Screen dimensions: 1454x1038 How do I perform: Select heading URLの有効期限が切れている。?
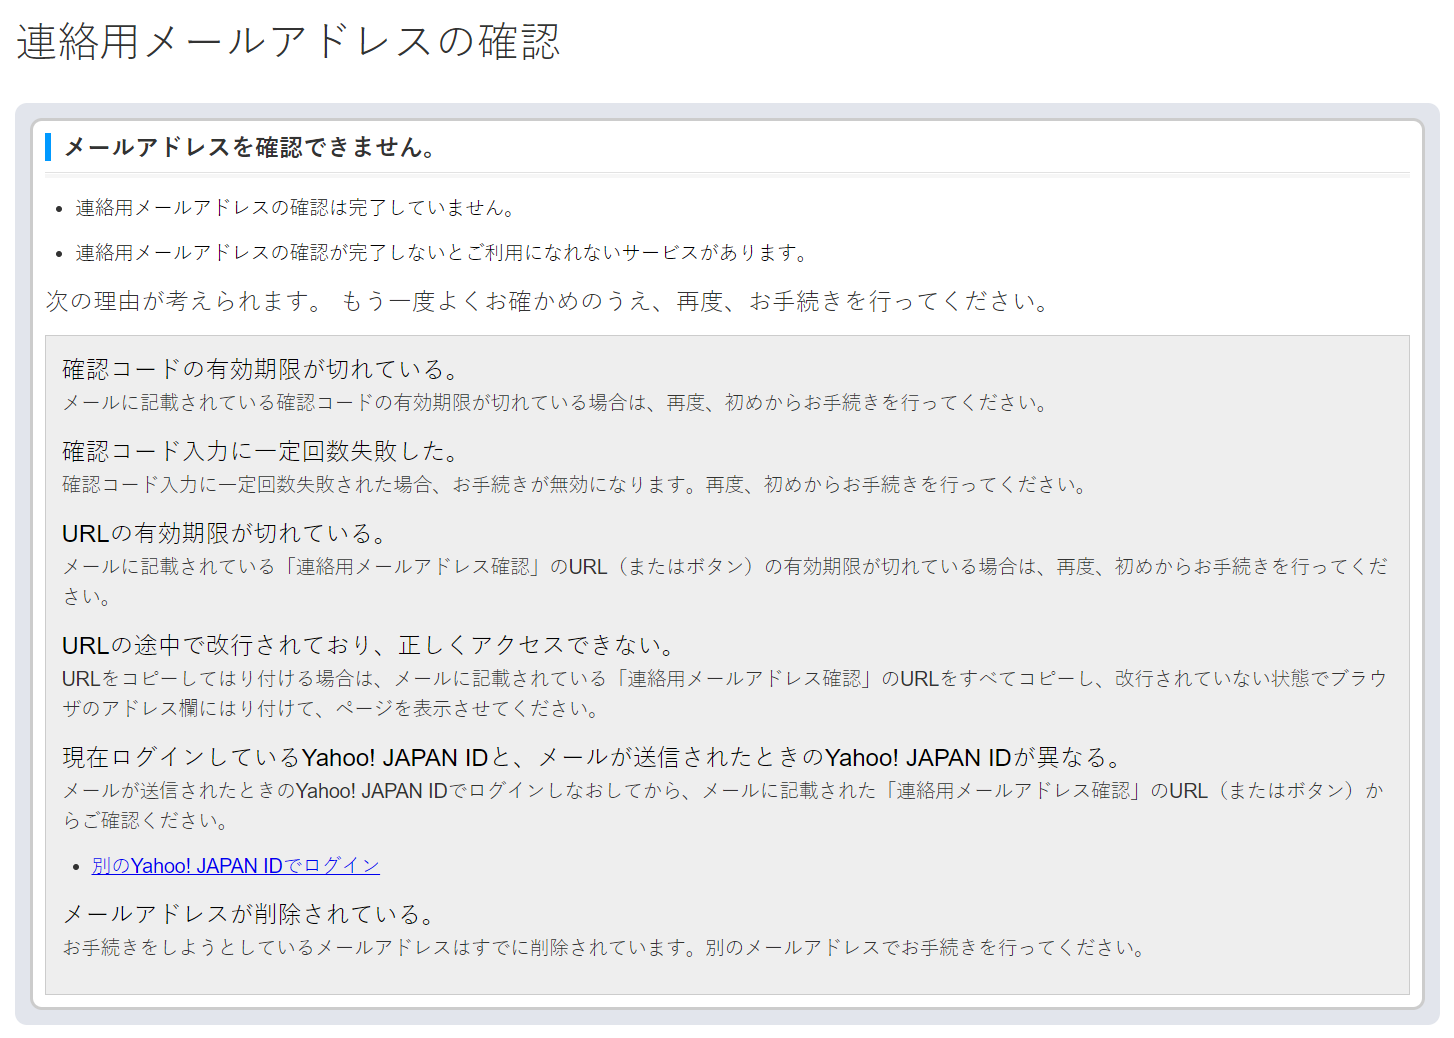point(226,533)
